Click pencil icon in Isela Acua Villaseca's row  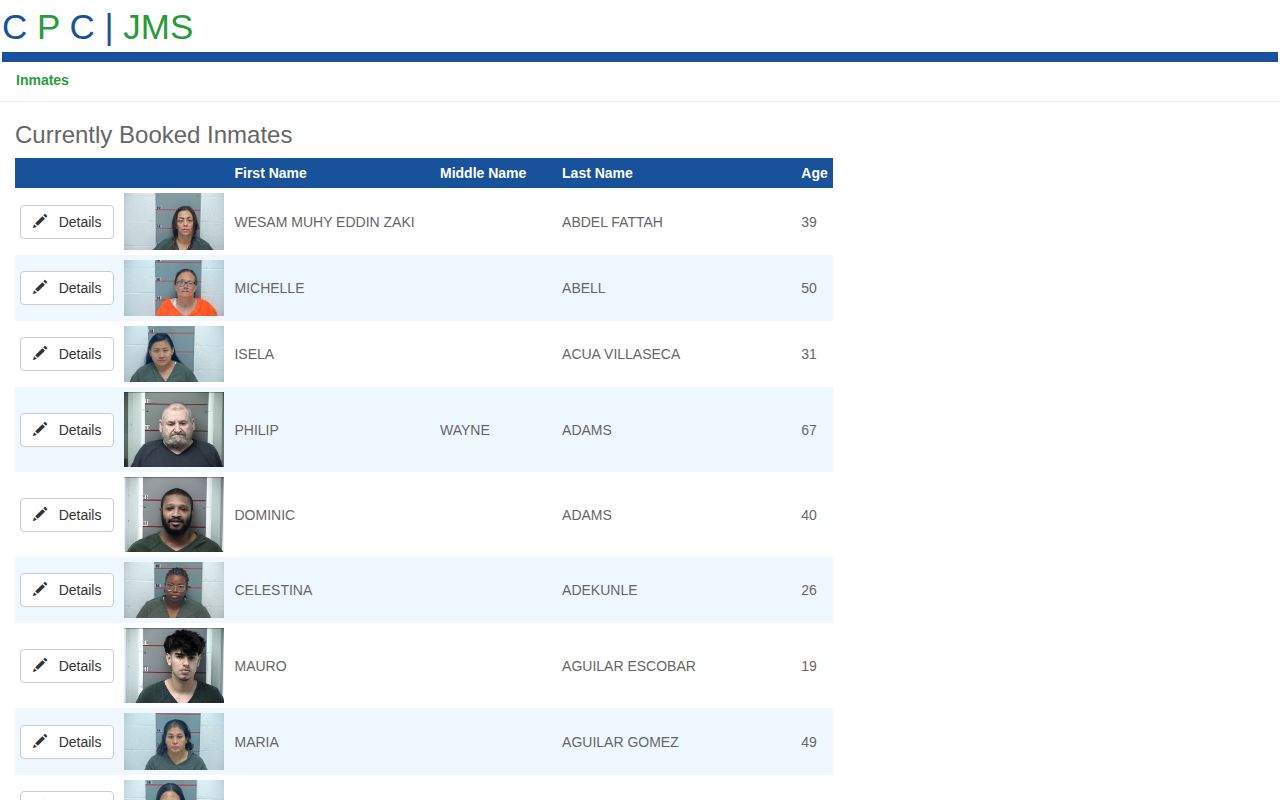40,353
